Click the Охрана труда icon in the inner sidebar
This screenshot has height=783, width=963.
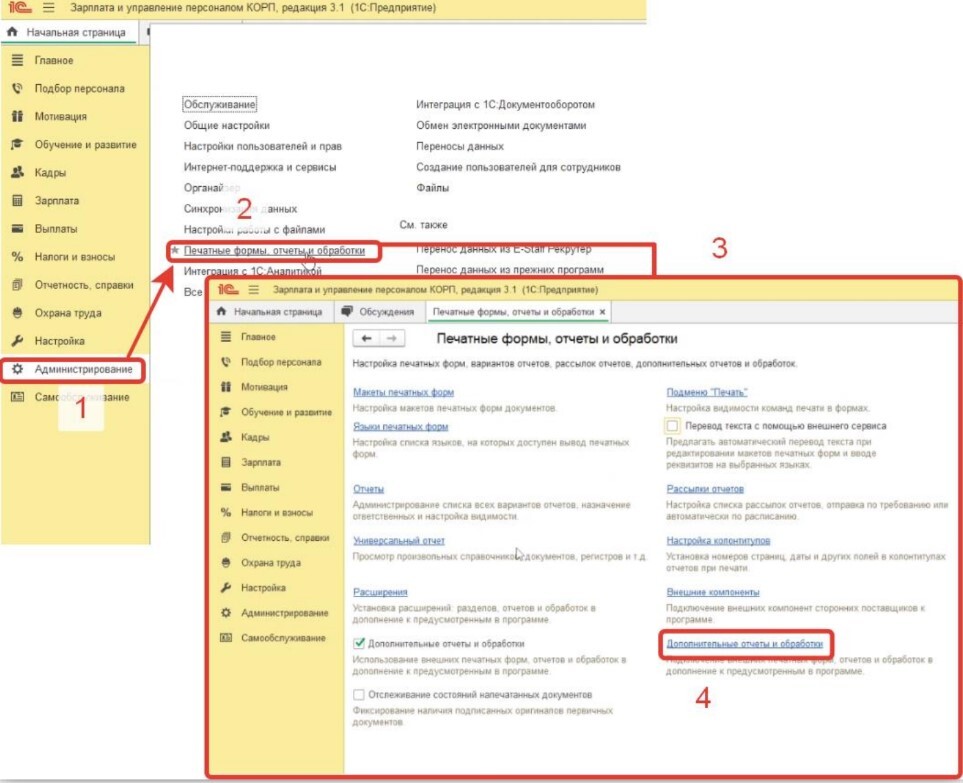(226, 563)
